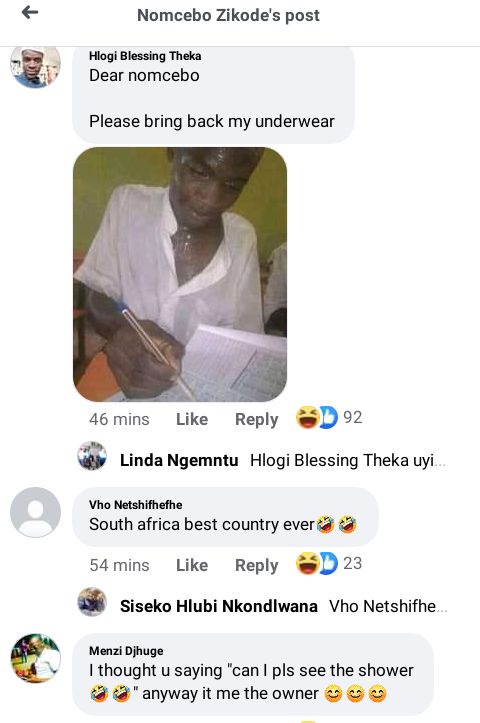
Task: Reply to Vho Netshifhefhe's comment
Action: click(256, 566)
